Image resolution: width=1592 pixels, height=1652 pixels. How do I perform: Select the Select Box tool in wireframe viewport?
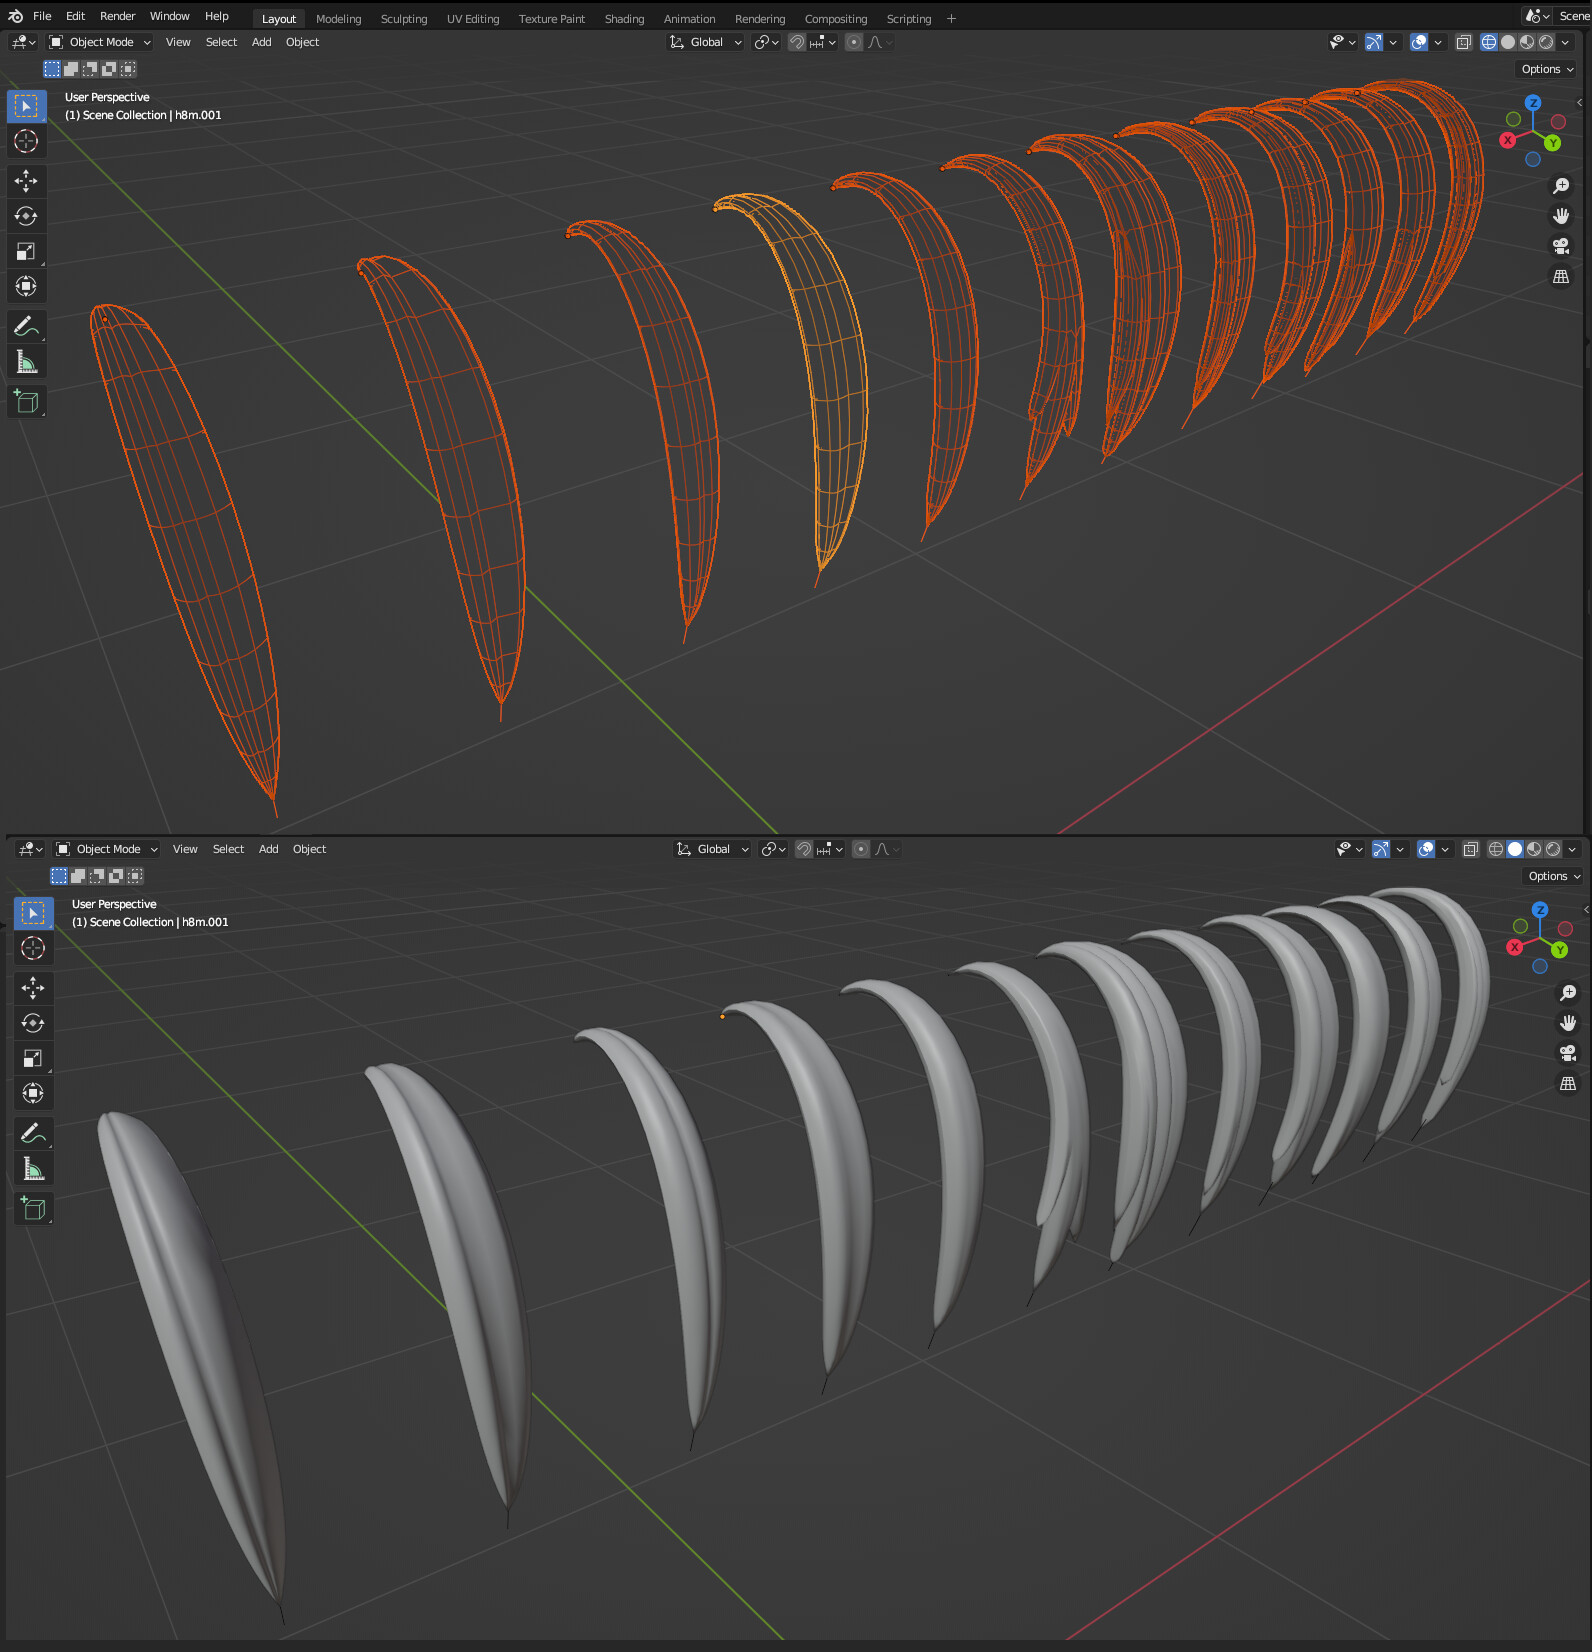(26, 106)
